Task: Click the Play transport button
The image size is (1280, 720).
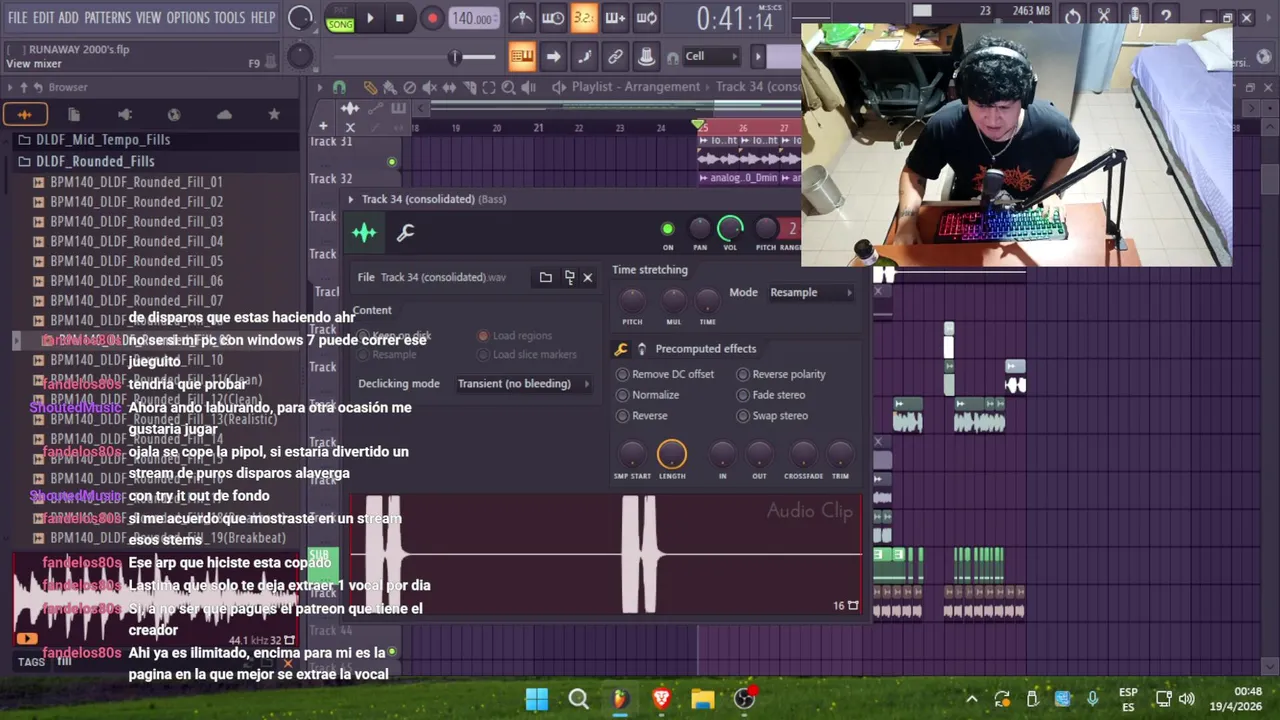Action: (x=370, y=18)
